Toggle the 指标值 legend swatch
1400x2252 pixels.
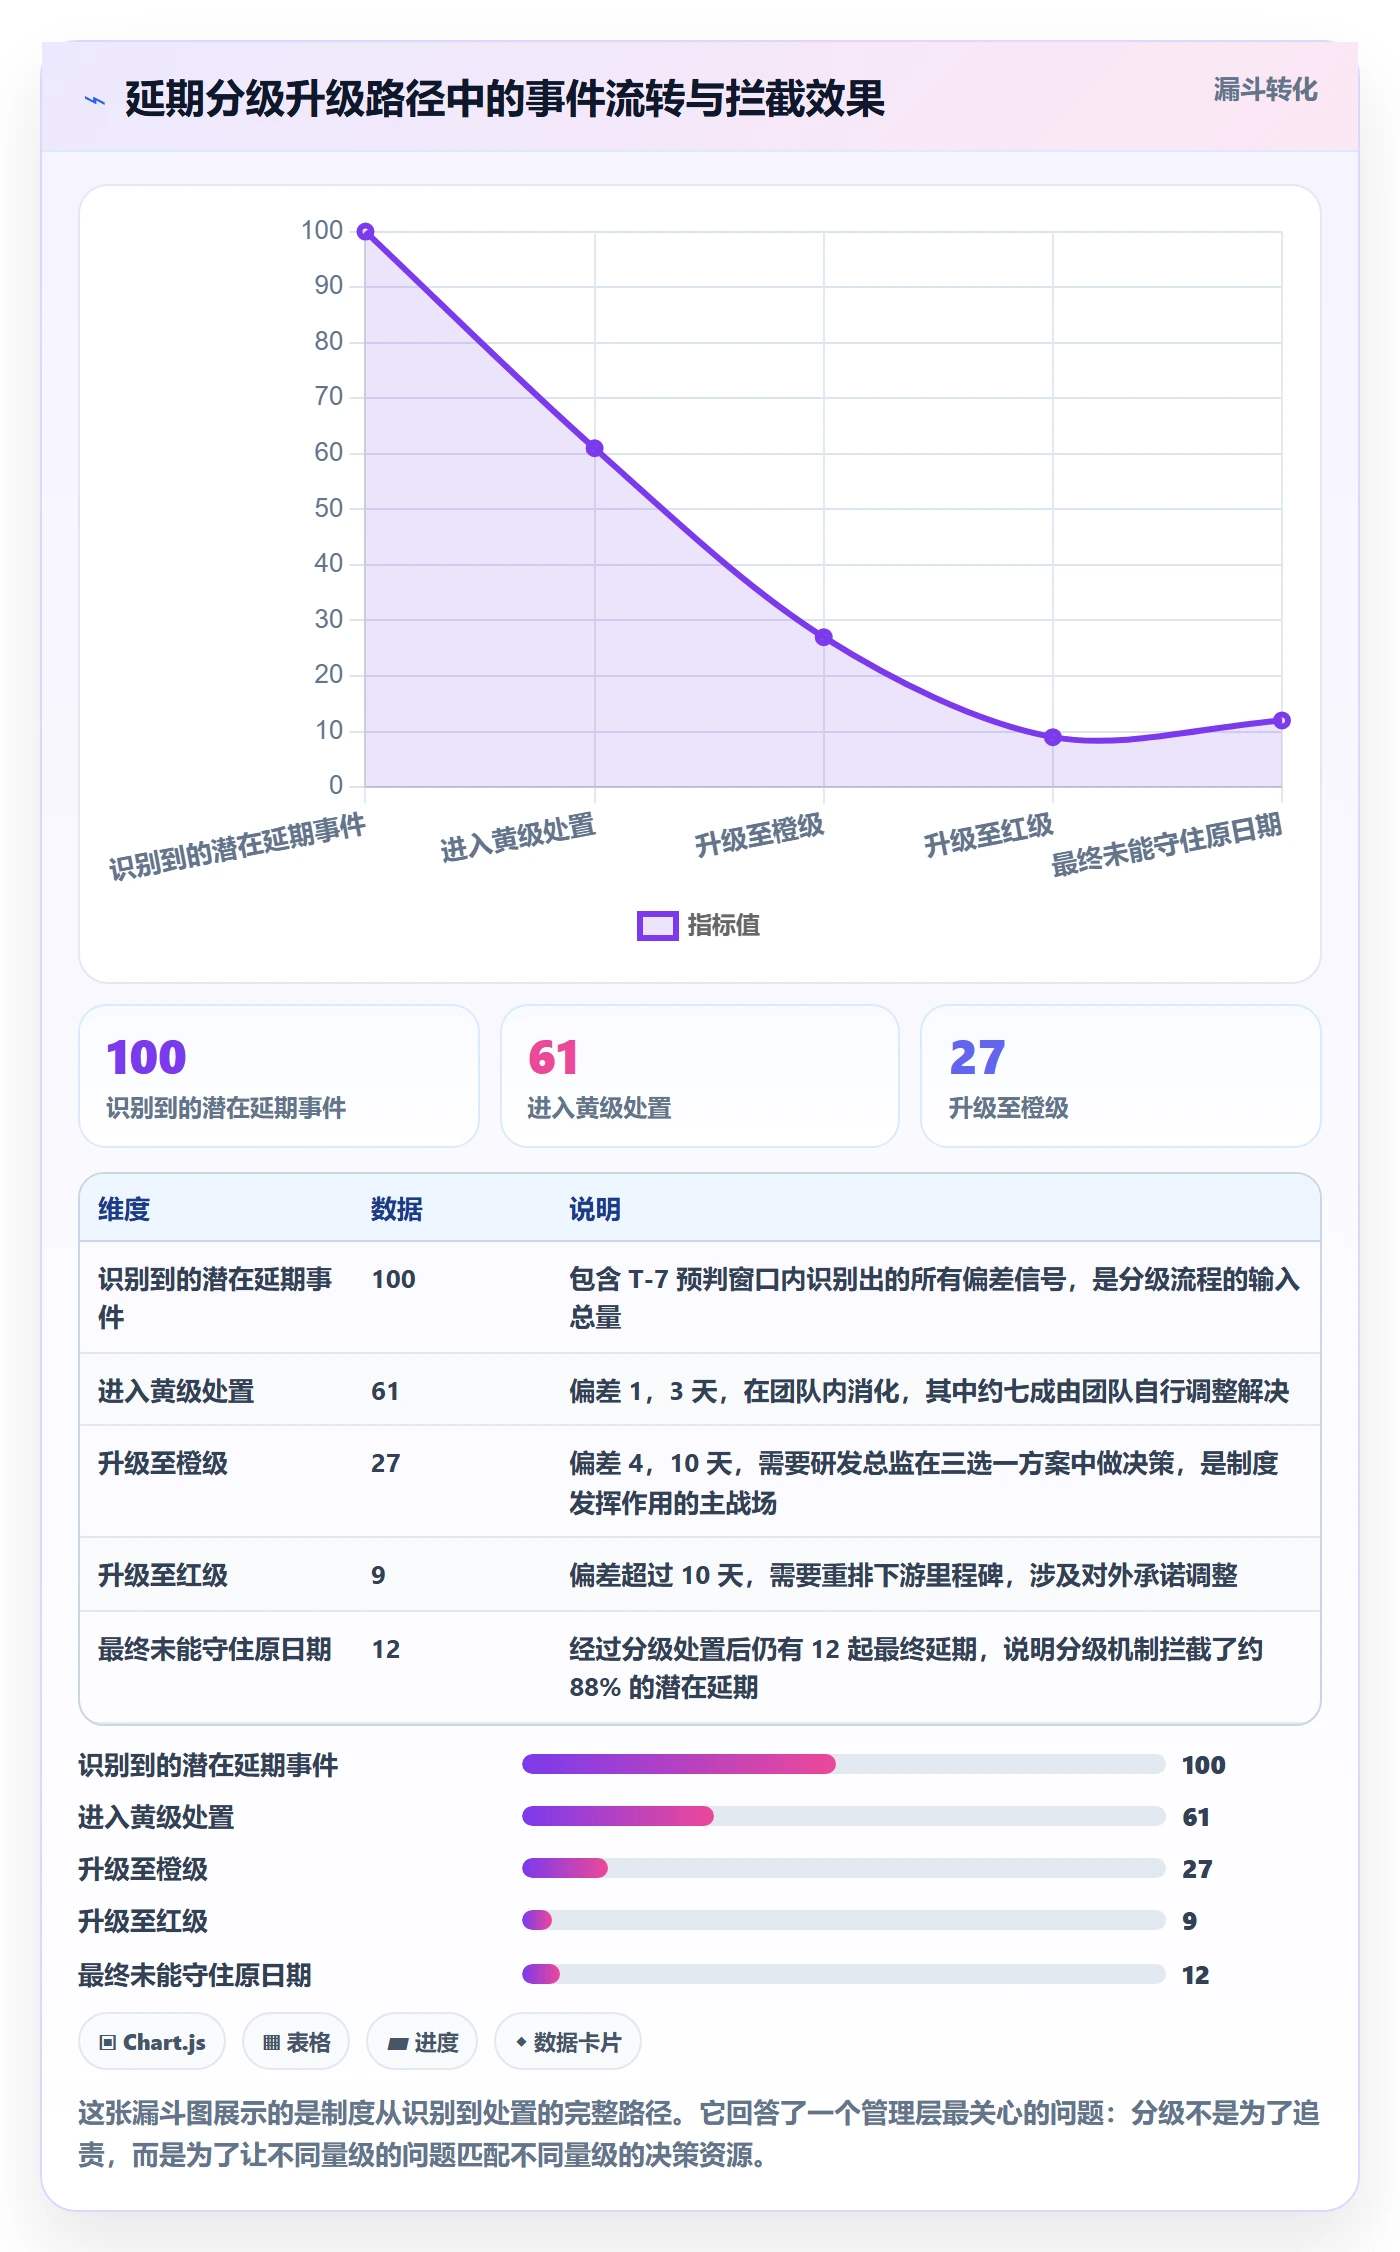657,926
